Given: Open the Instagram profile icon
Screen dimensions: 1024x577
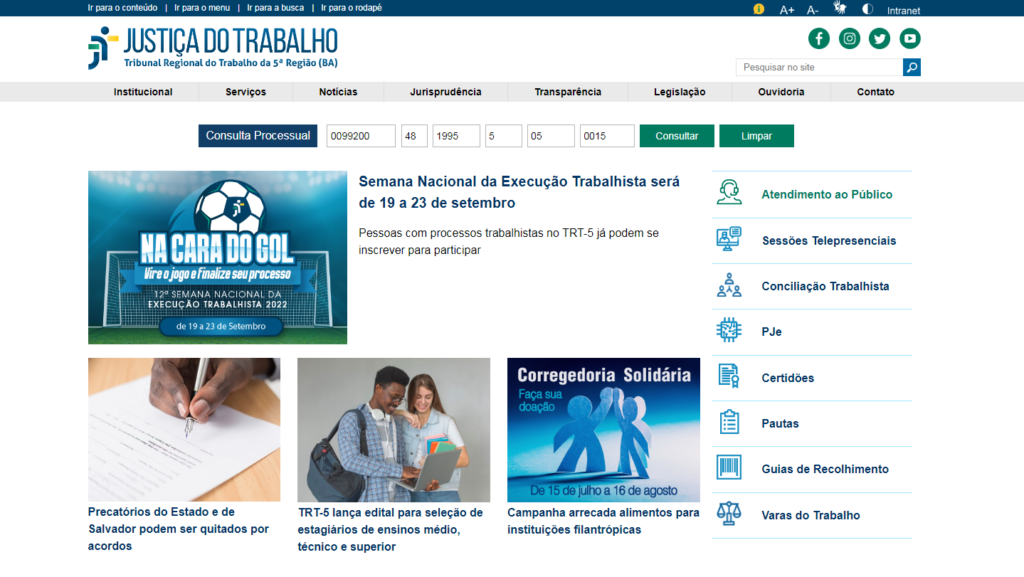Looking at the screenshot, I should (849, 39).
